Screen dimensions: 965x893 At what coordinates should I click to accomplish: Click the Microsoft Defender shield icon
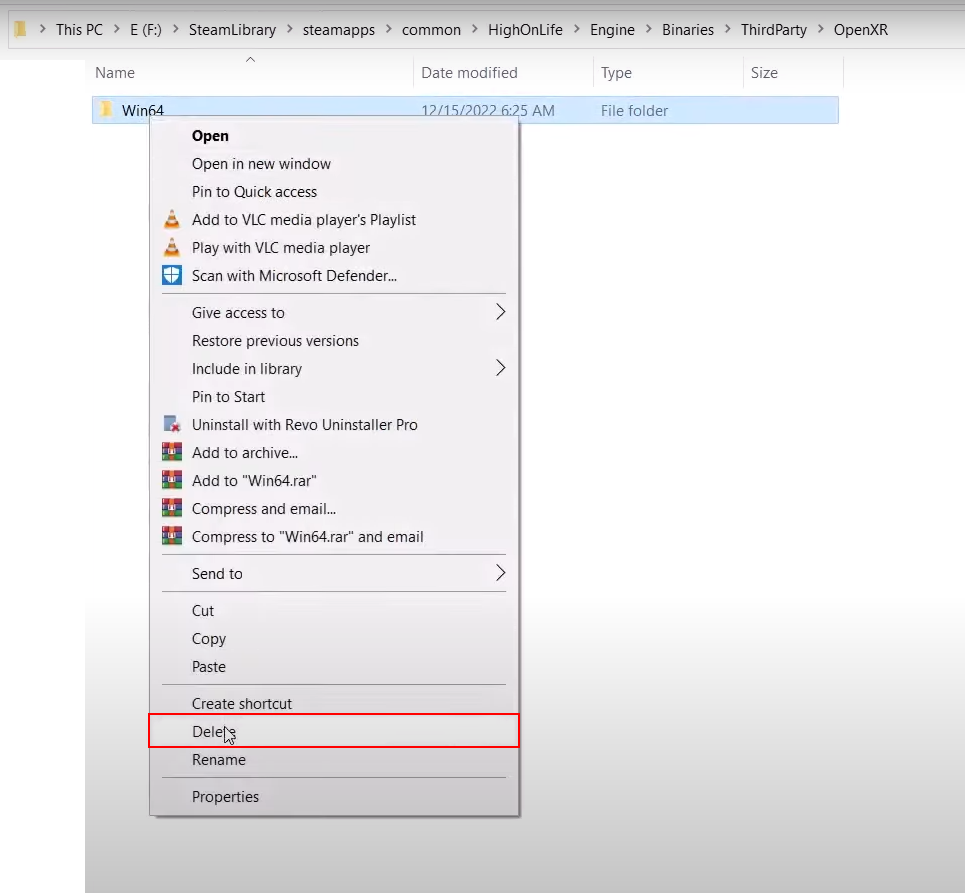click(x=172, y=276)
